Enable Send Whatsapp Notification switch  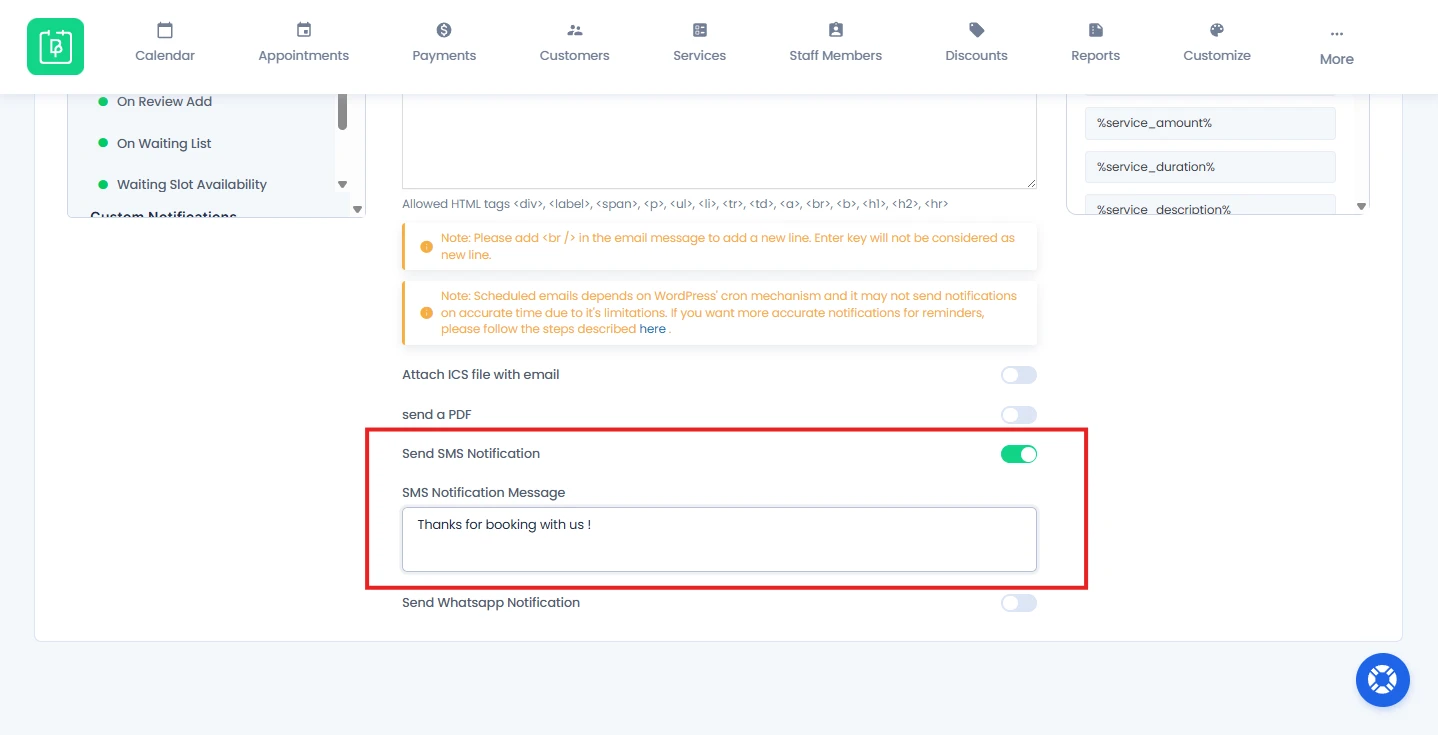(x=1019, y=603)
